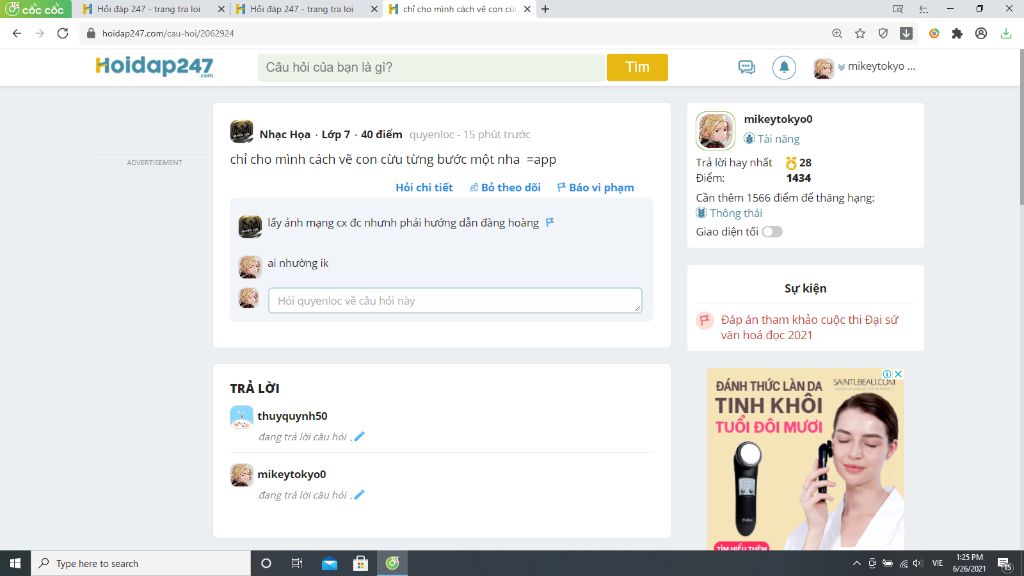
Task: Open the Hoidap247 logo home link
Action: click(154, 67)
